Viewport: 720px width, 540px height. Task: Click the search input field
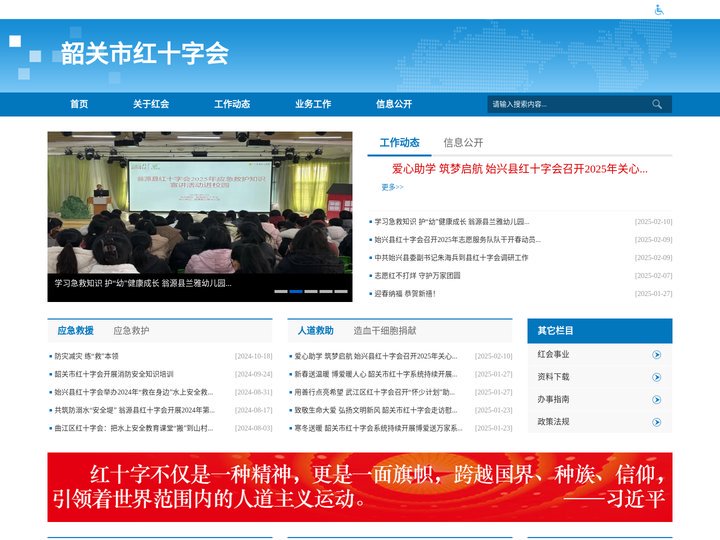click(569, 104)
